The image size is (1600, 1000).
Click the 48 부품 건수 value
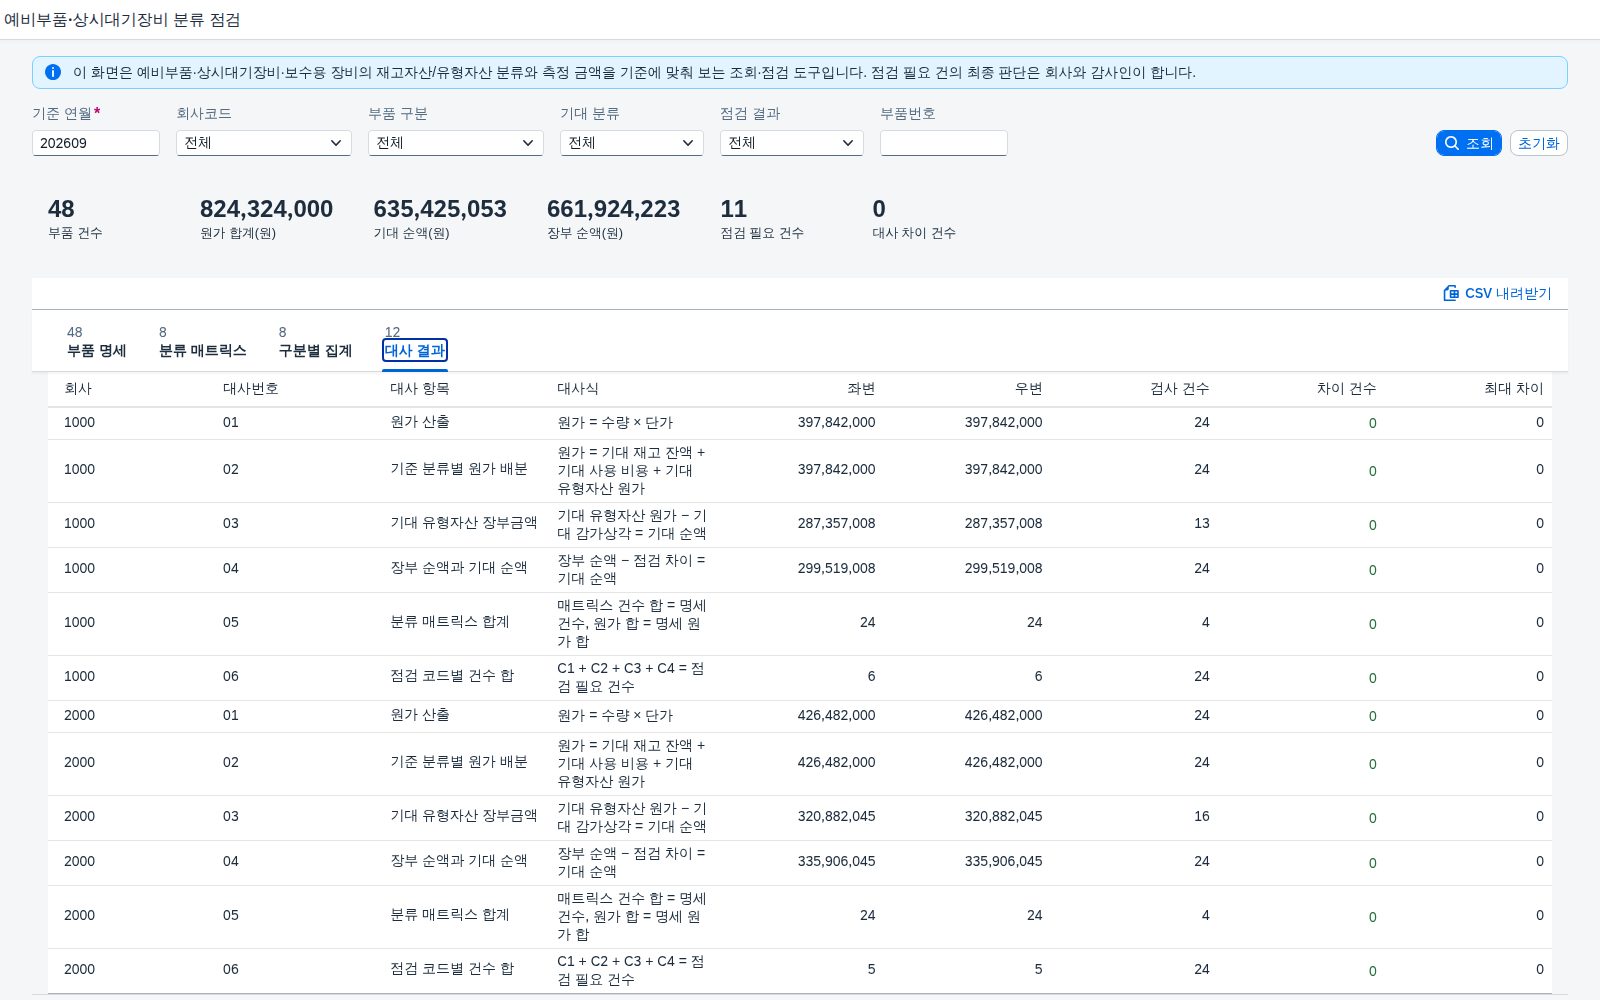pyautogui.click(x=61, y=209)
